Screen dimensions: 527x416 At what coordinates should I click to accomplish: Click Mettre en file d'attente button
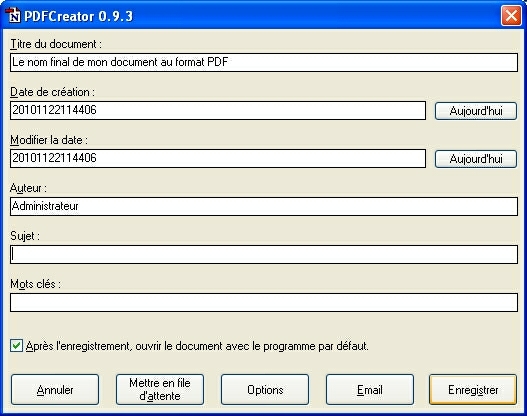click(160, 390)
